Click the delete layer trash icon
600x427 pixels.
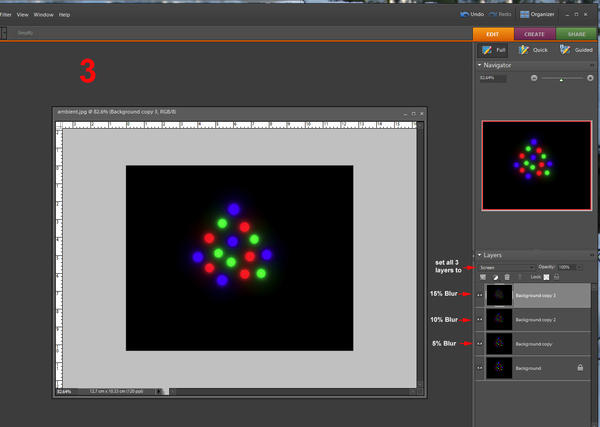click(x=507, y=277)
